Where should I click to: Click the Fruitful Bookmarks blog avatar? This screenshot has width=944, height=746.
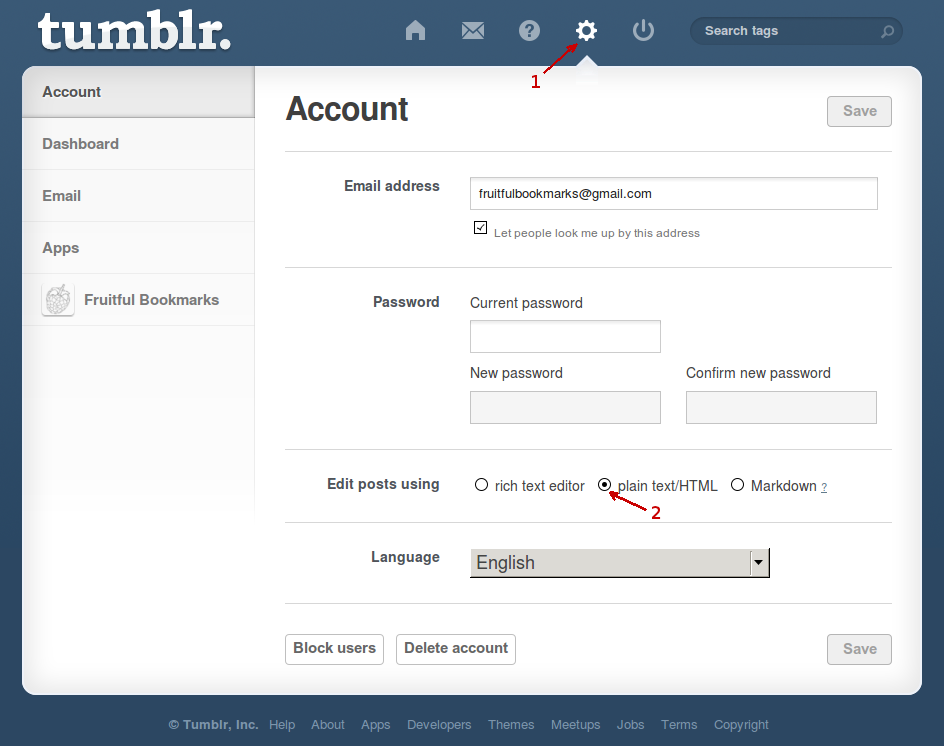point(57,299)
